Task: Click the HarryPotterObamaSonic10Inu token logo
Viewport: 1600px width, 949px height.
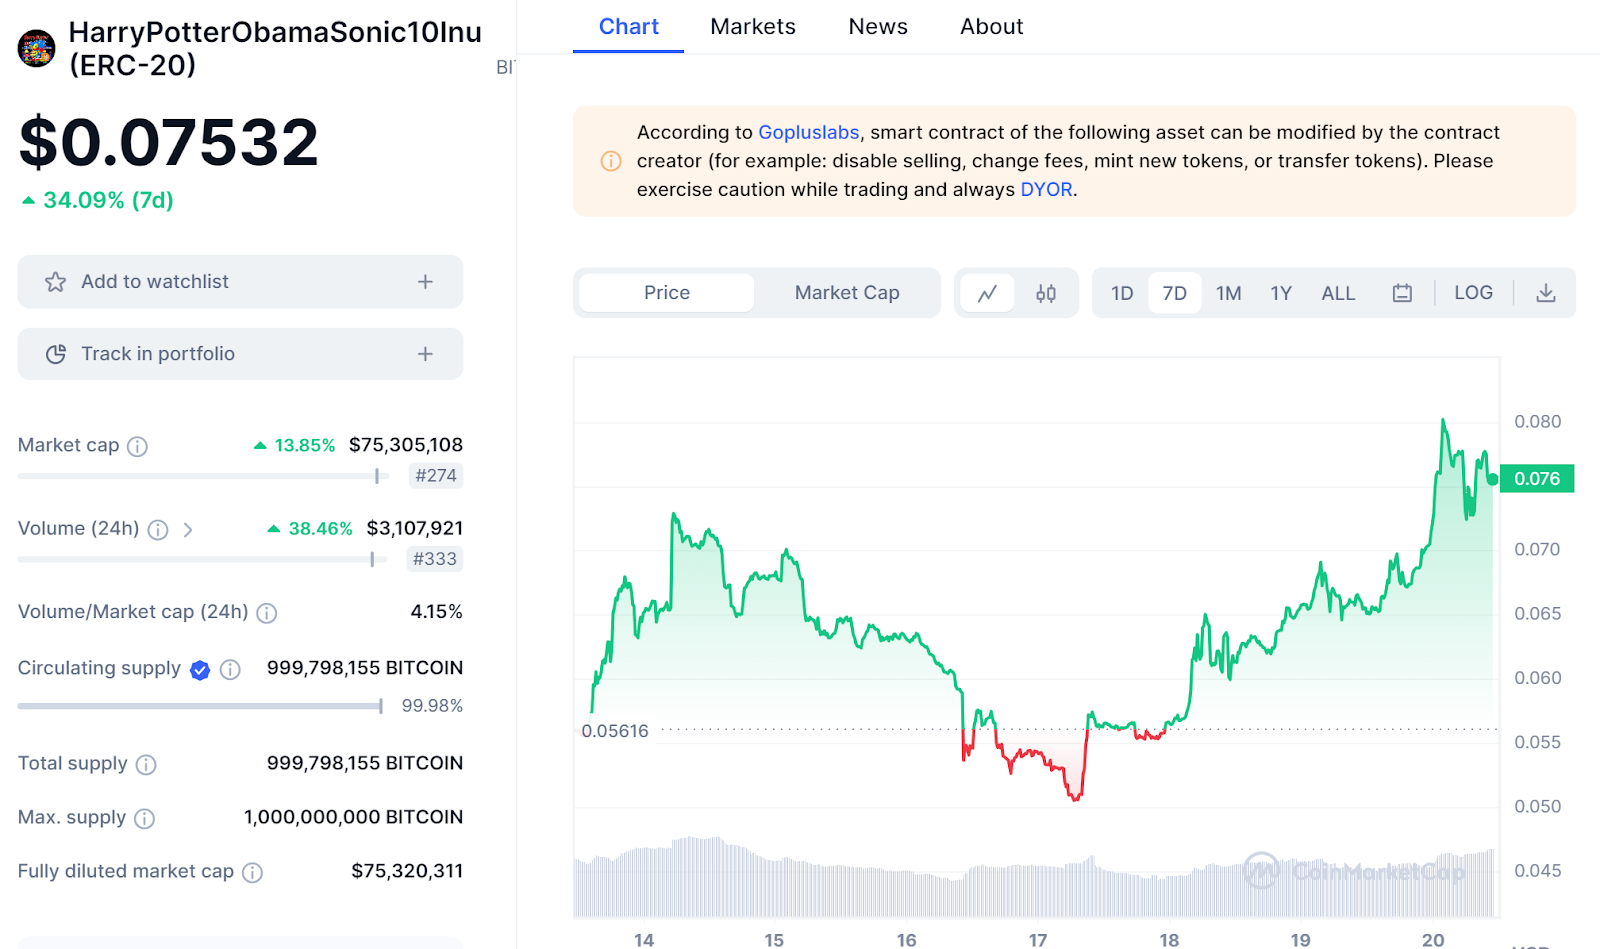Action: pyautogui.click(x=36, y=48)
